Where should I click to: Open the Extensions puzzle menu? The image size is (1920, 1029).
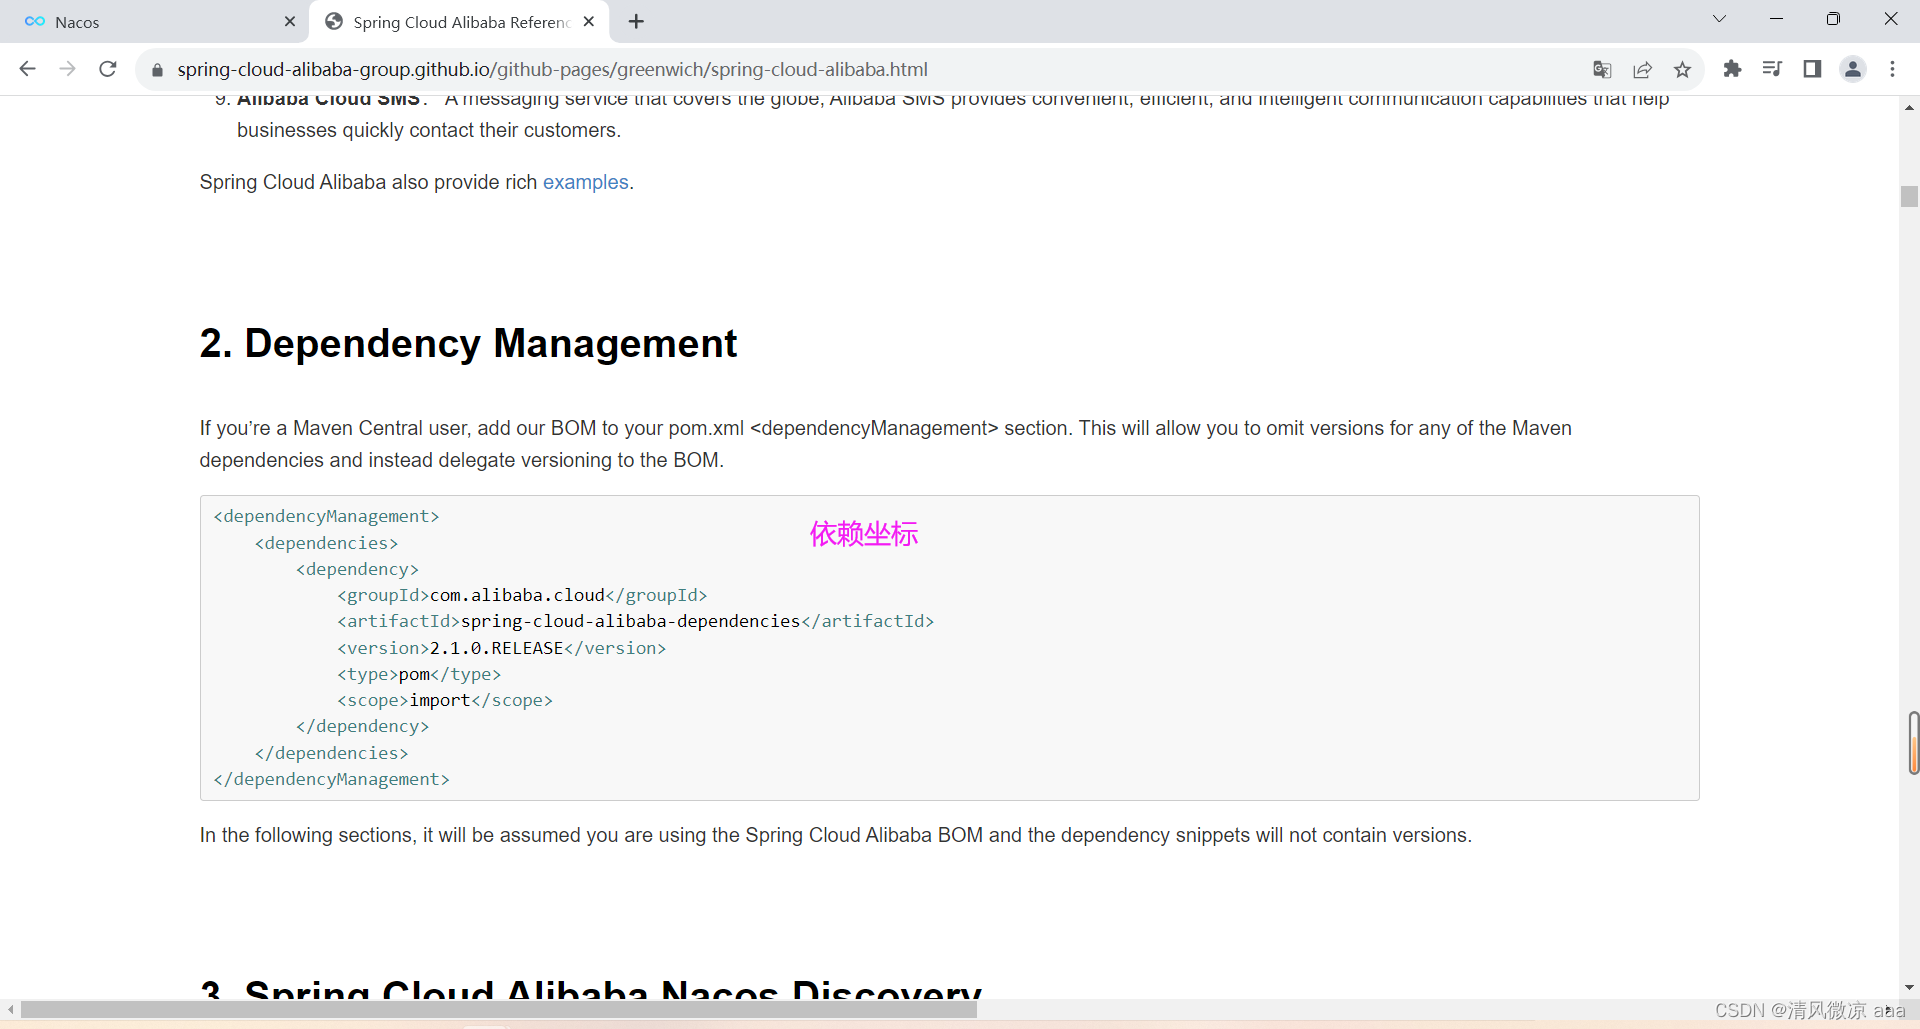(1732, 69)
